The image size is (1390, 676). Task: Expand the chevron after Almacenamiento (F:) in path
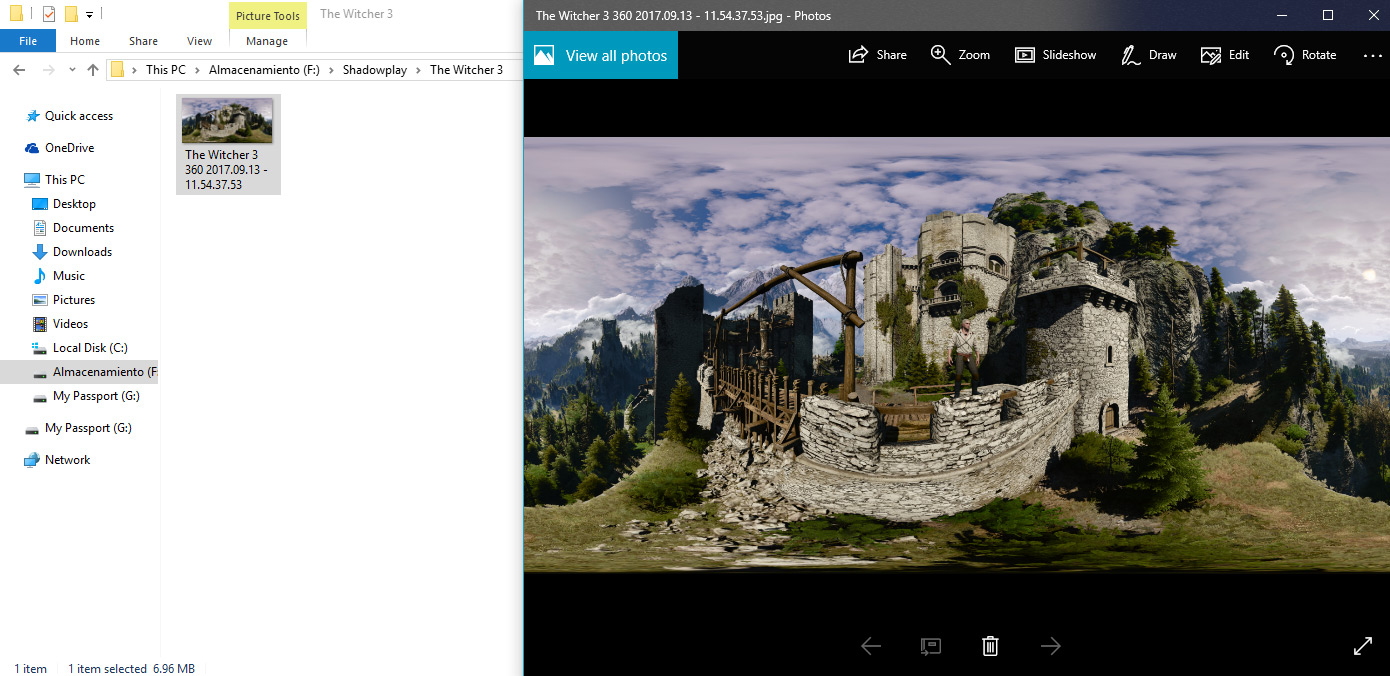pos(332,70)
